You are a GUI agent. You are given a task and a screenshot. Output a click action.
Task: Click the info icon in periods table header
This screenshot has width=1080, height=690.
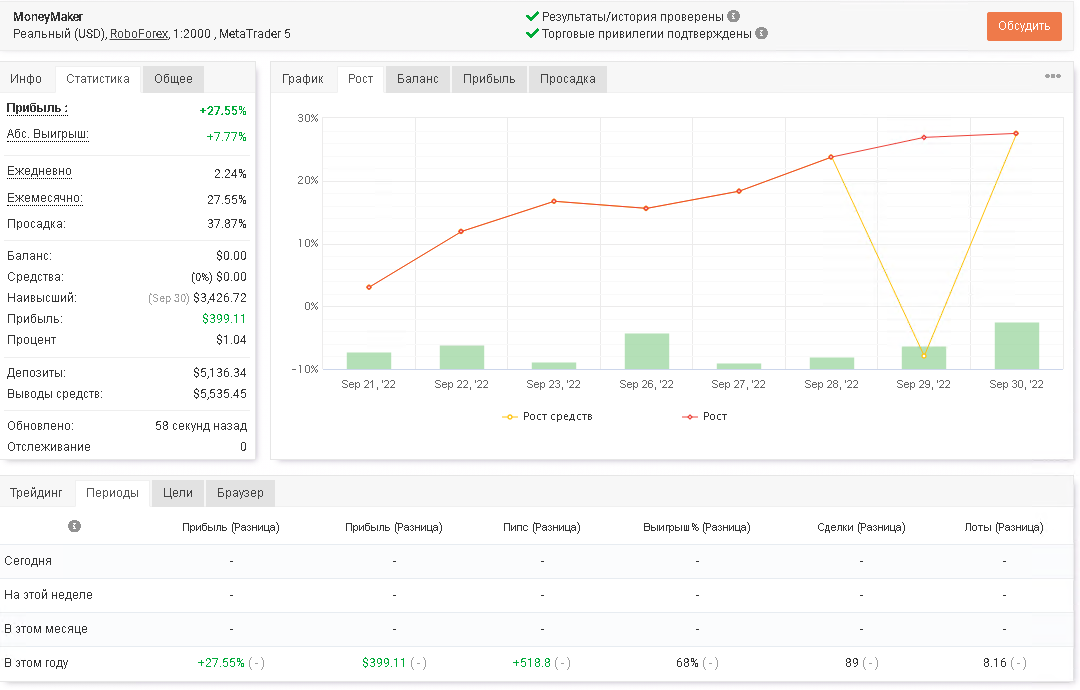[x=74, y=526]
